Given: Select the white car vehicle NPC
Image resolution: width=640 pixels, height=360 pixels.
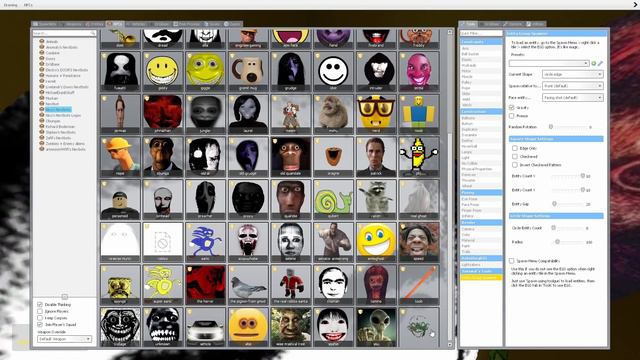Looking at the screenshot, I should (x=205, y=327).
